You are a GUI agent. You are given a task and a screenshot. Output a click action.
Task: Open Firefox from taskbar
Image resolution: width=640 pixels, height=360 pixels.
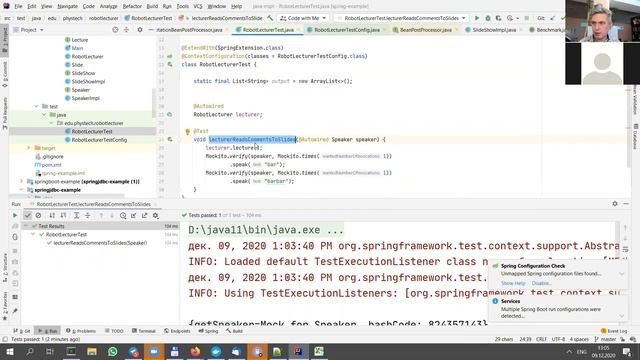click(195, 351)
